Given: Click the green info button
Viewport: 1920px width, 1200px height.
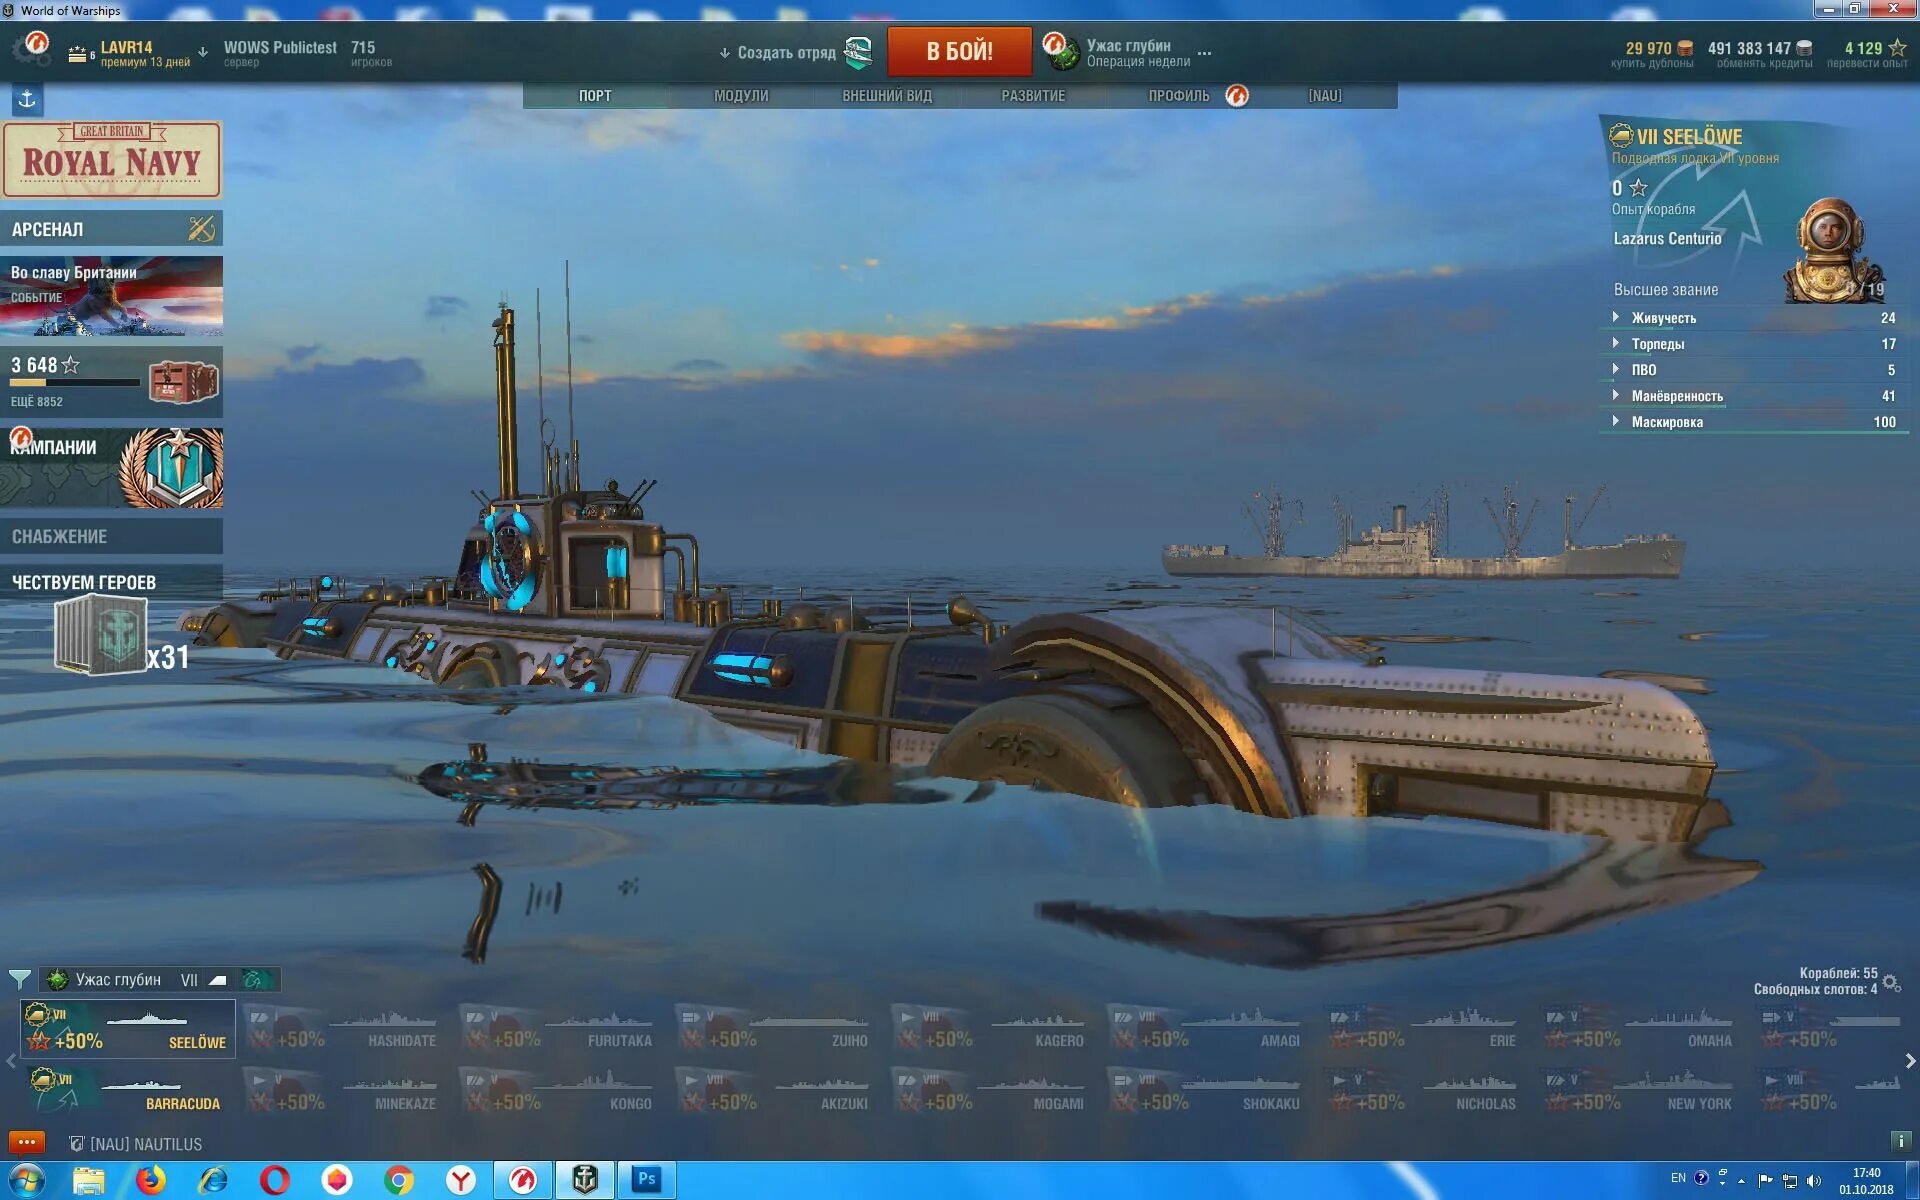Looking at the screenshot, I should coord(1901,1141).
